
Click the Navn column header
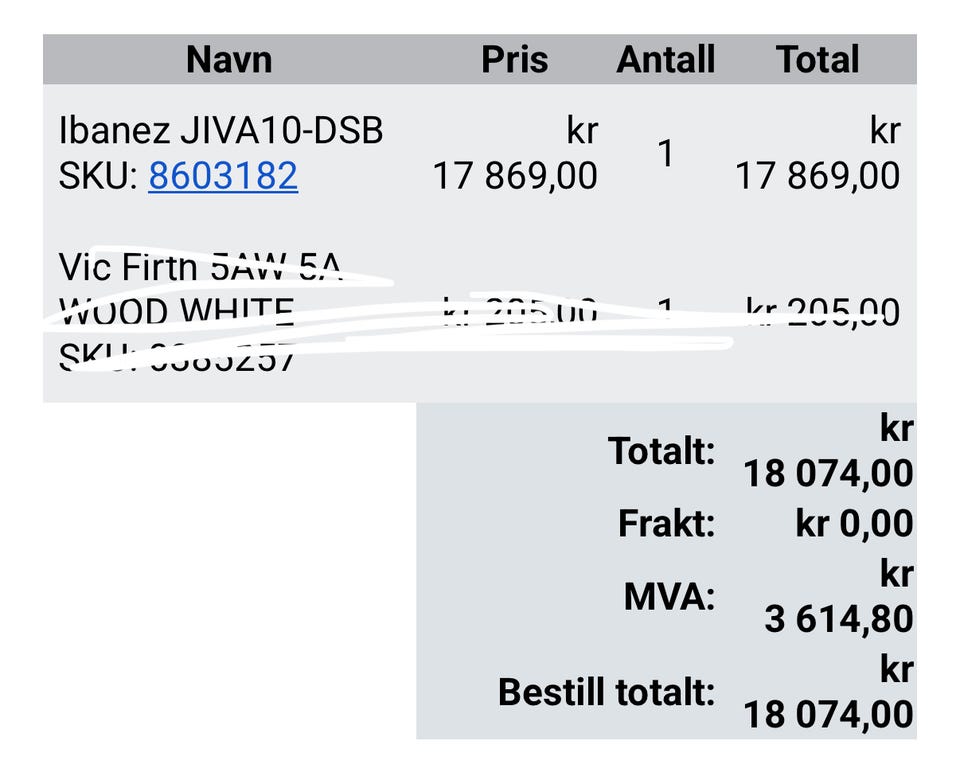coord(229,59)
